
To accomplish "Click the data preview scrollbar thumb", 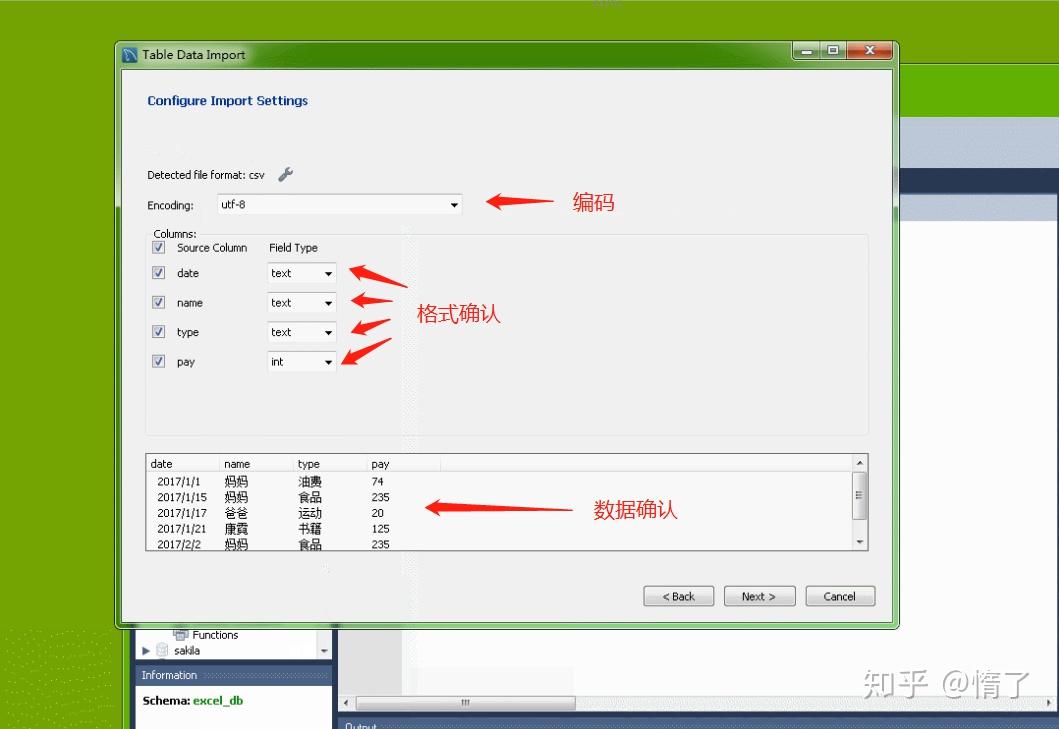I will [x=860, y=495].
